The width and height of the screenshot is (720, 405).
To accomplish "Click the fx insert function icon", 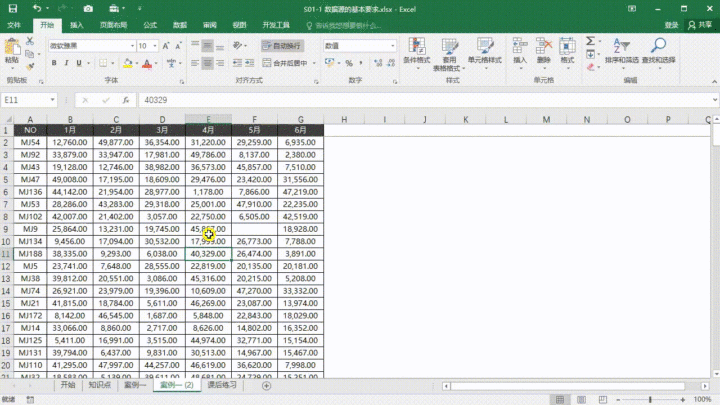I will [125, 100].
